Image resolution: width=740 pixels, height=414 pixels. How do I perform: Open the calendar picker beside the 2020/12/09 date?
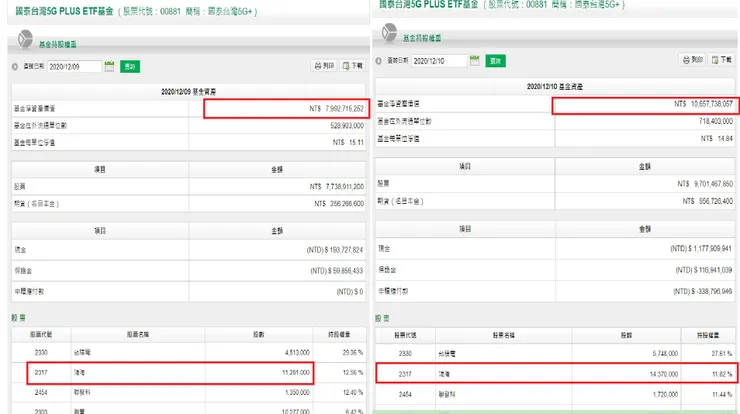coord(109,67)
